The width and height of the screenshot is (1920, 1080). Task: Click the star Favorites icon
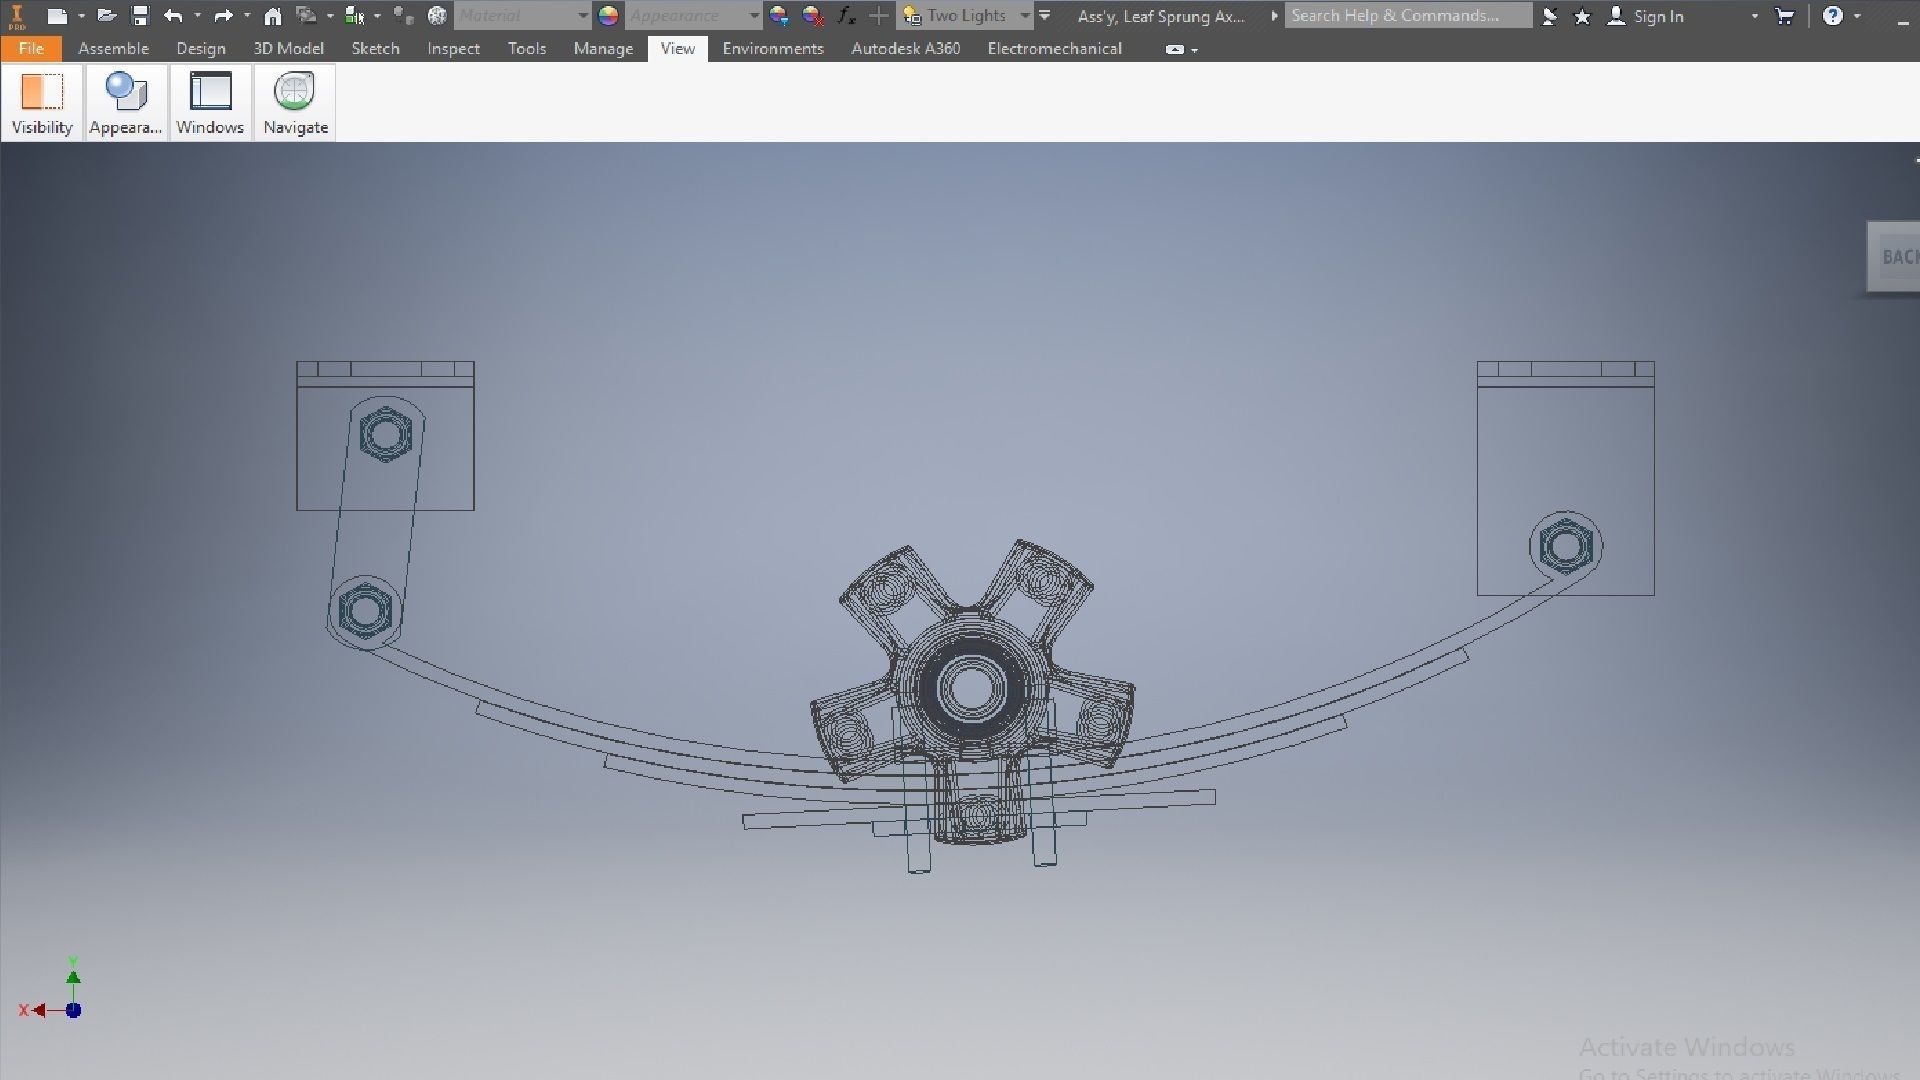click(x=1582, y=16)
